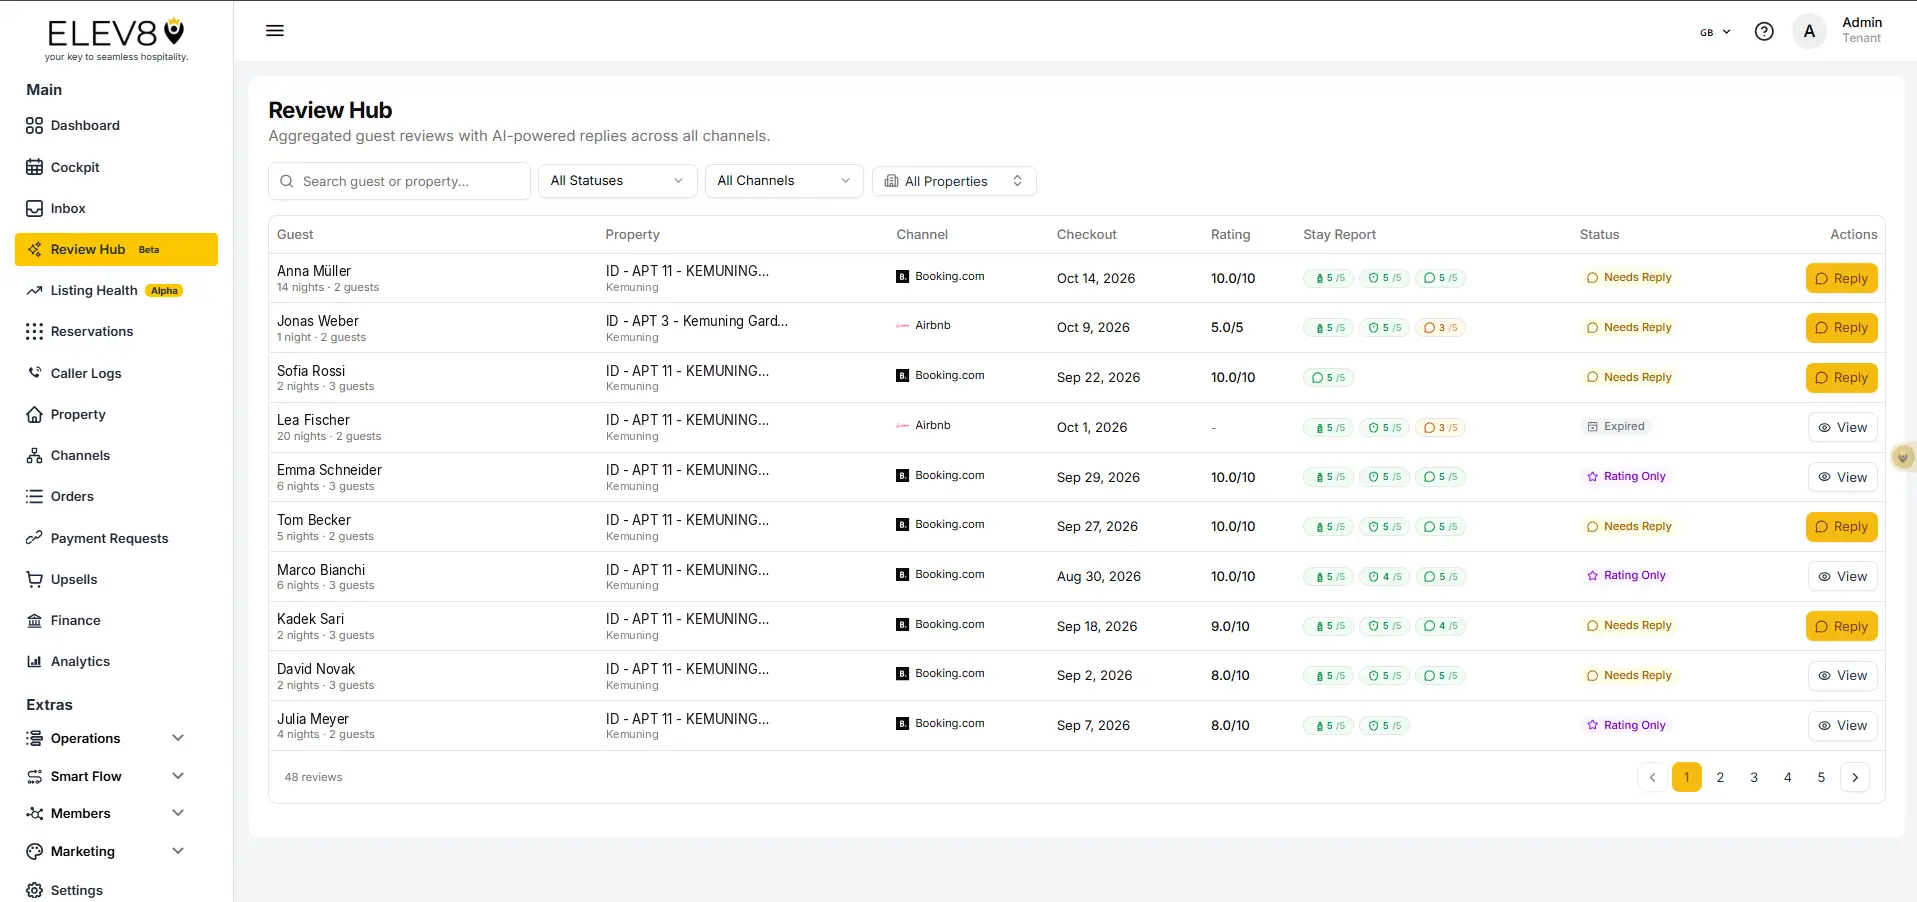Go to page 2 of reviews
1917x902 pixels.
point(1720,778)
